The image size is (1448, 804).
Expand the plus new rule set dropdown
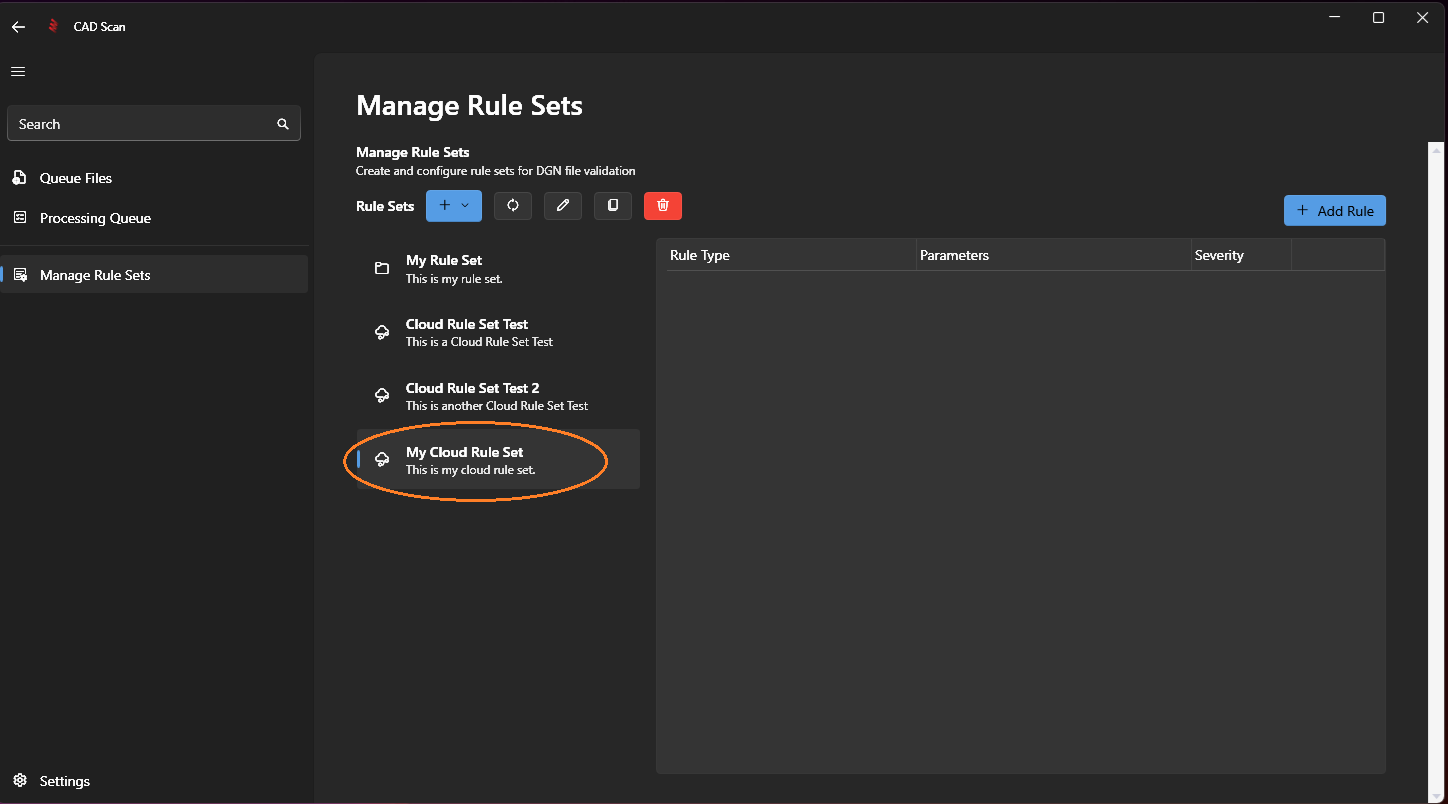(454, 206)
